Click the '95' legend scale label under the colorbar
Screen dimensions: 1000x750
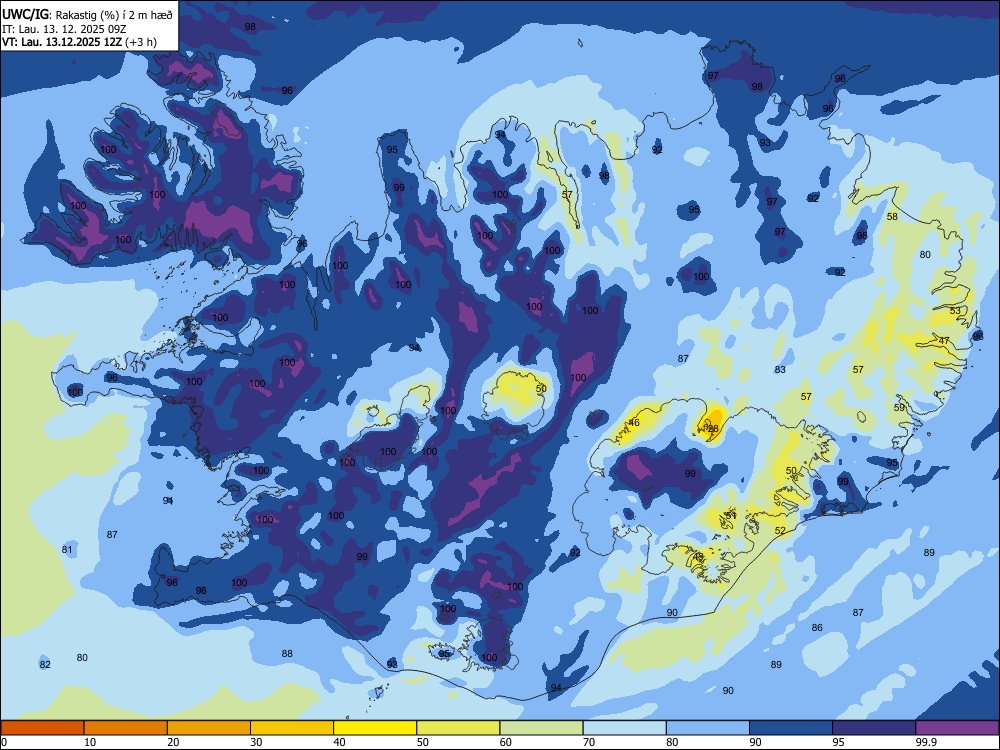838,742
